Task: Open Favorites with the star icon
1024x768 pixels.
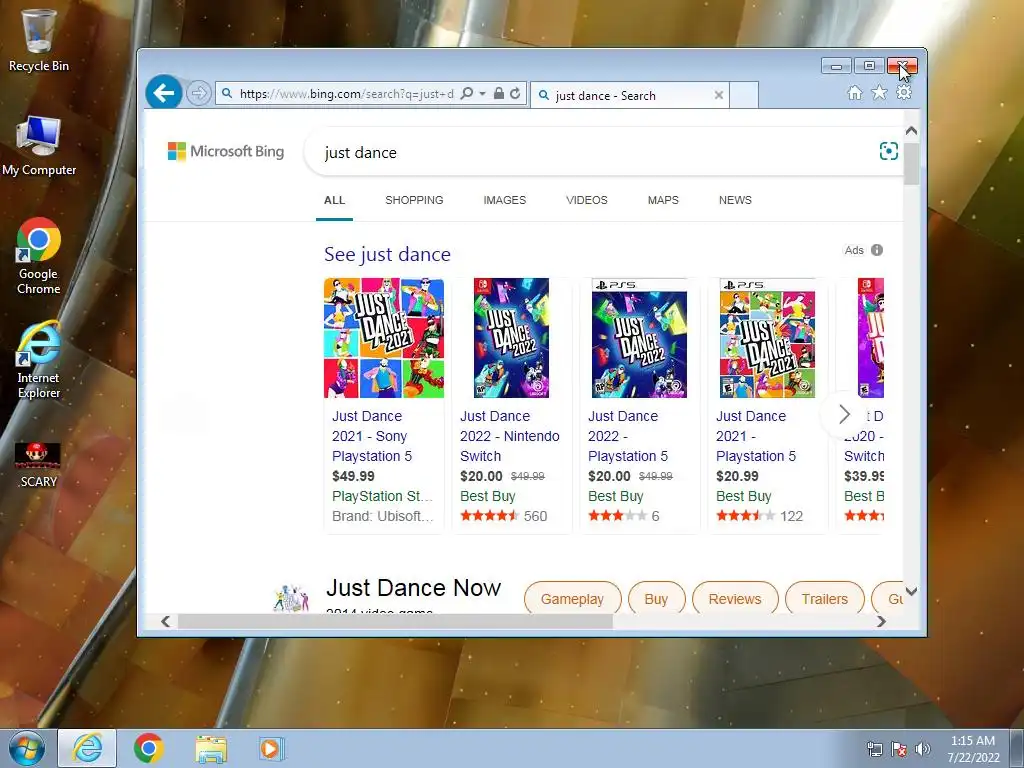Action: (x=879, y=93)
